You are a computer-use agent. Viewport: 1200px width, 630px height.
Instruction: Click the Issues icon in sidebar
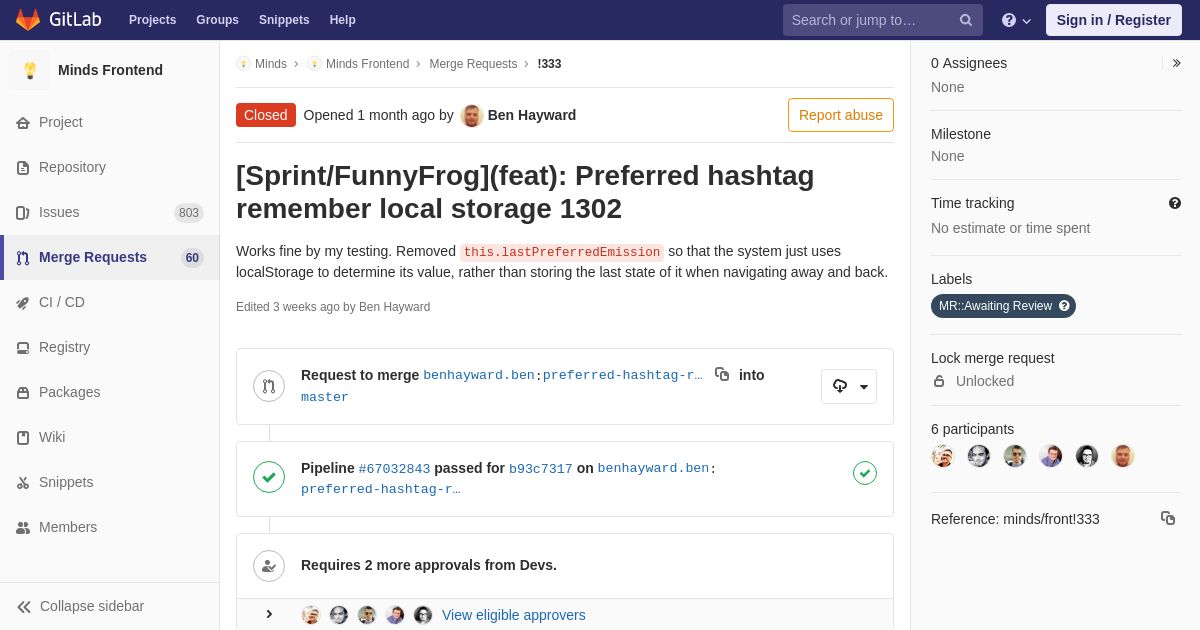tap(23, 213)
